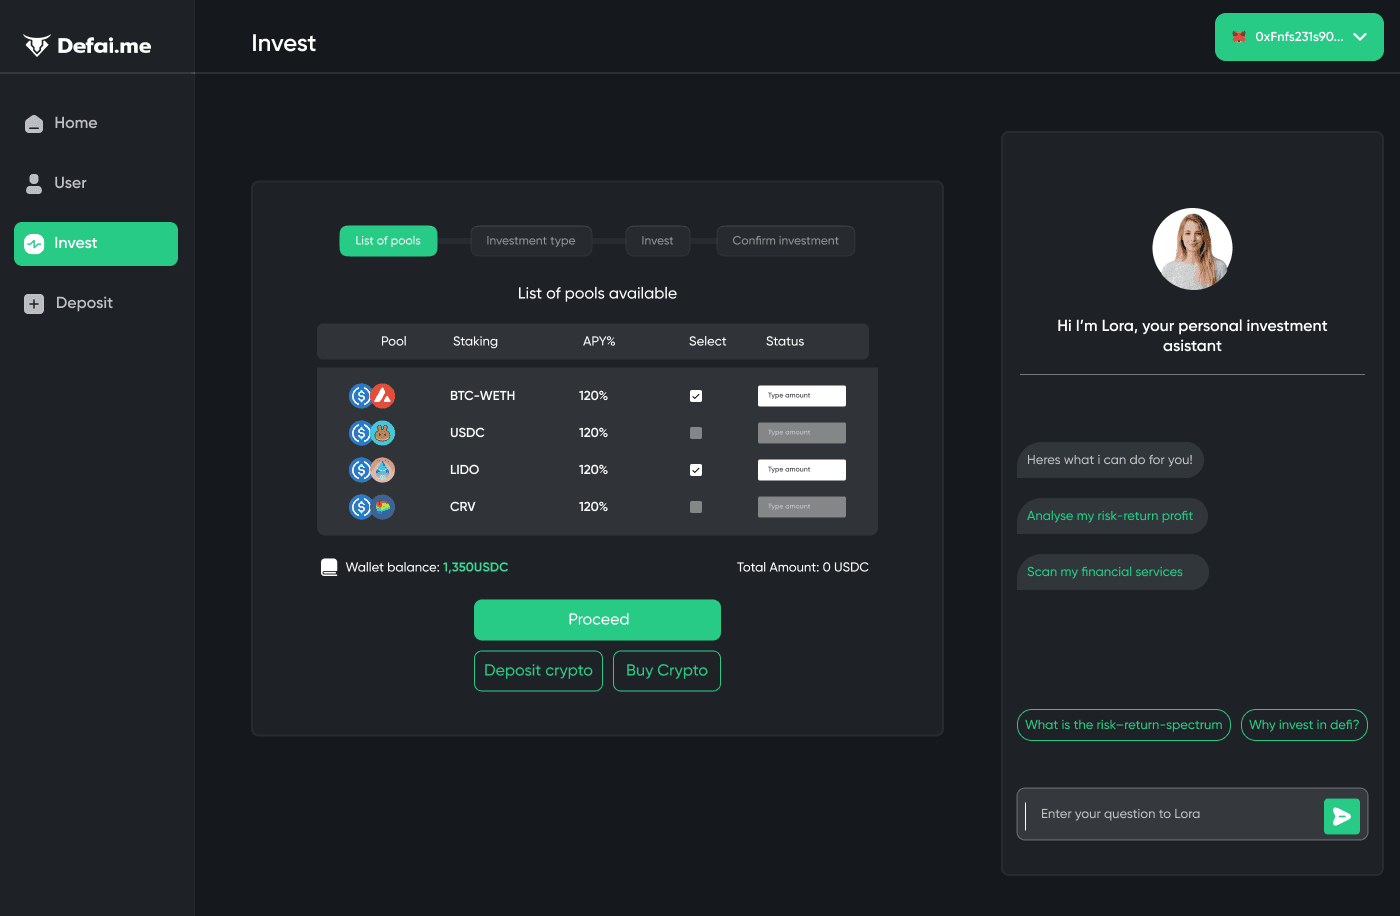1400x916 pixels.
Task: Focus the LIDO amount input field
Action: point(802,470)
